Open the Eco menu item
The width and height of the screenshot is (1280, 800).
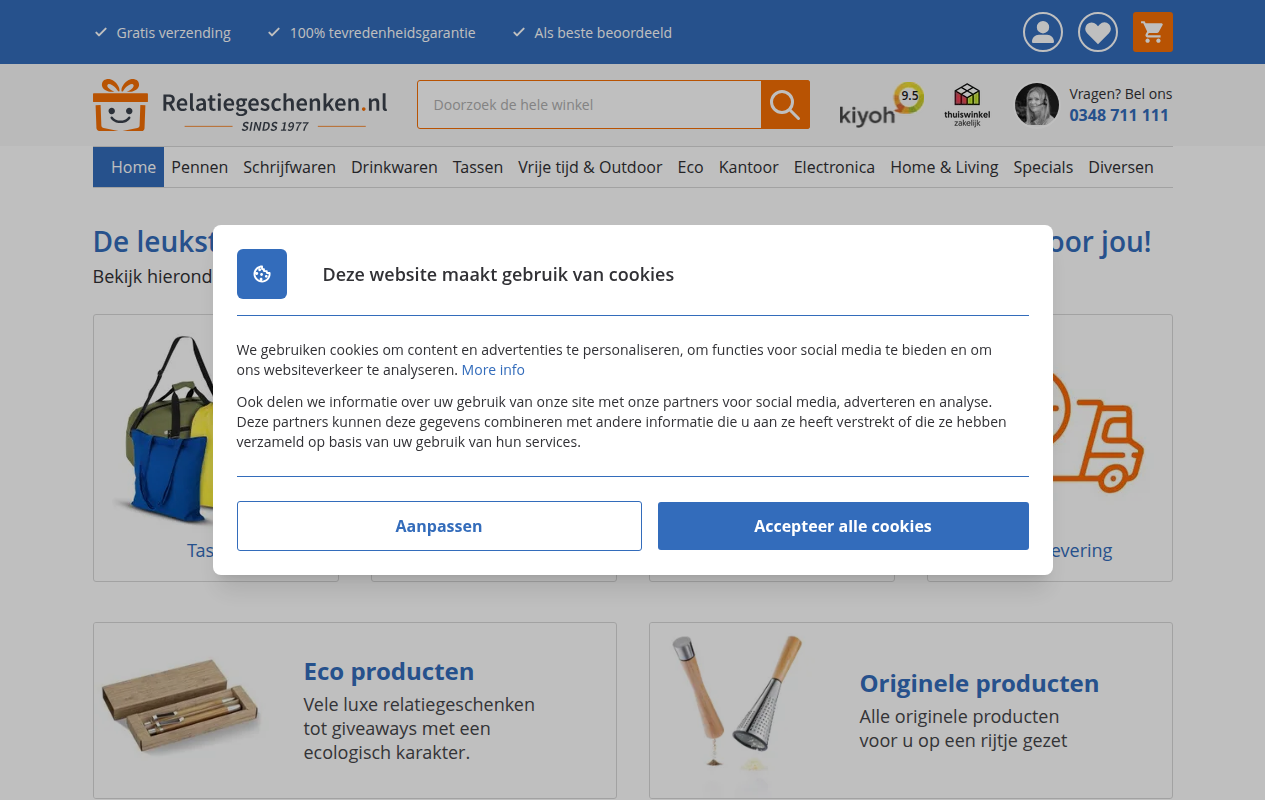pyautogui.click(x=690, y=167)
